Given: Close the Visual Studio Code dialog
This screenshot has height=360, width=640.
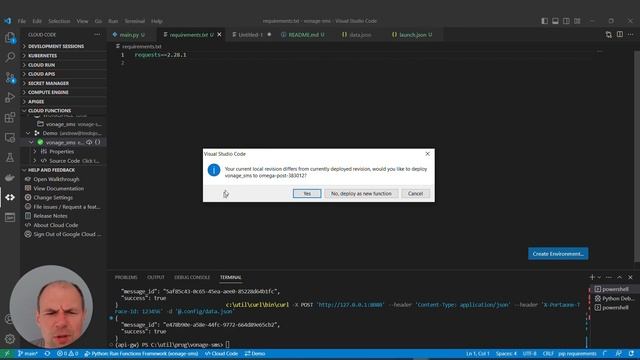Looking at the screenshot, I should pyautogui.click(x=427, y=154).
